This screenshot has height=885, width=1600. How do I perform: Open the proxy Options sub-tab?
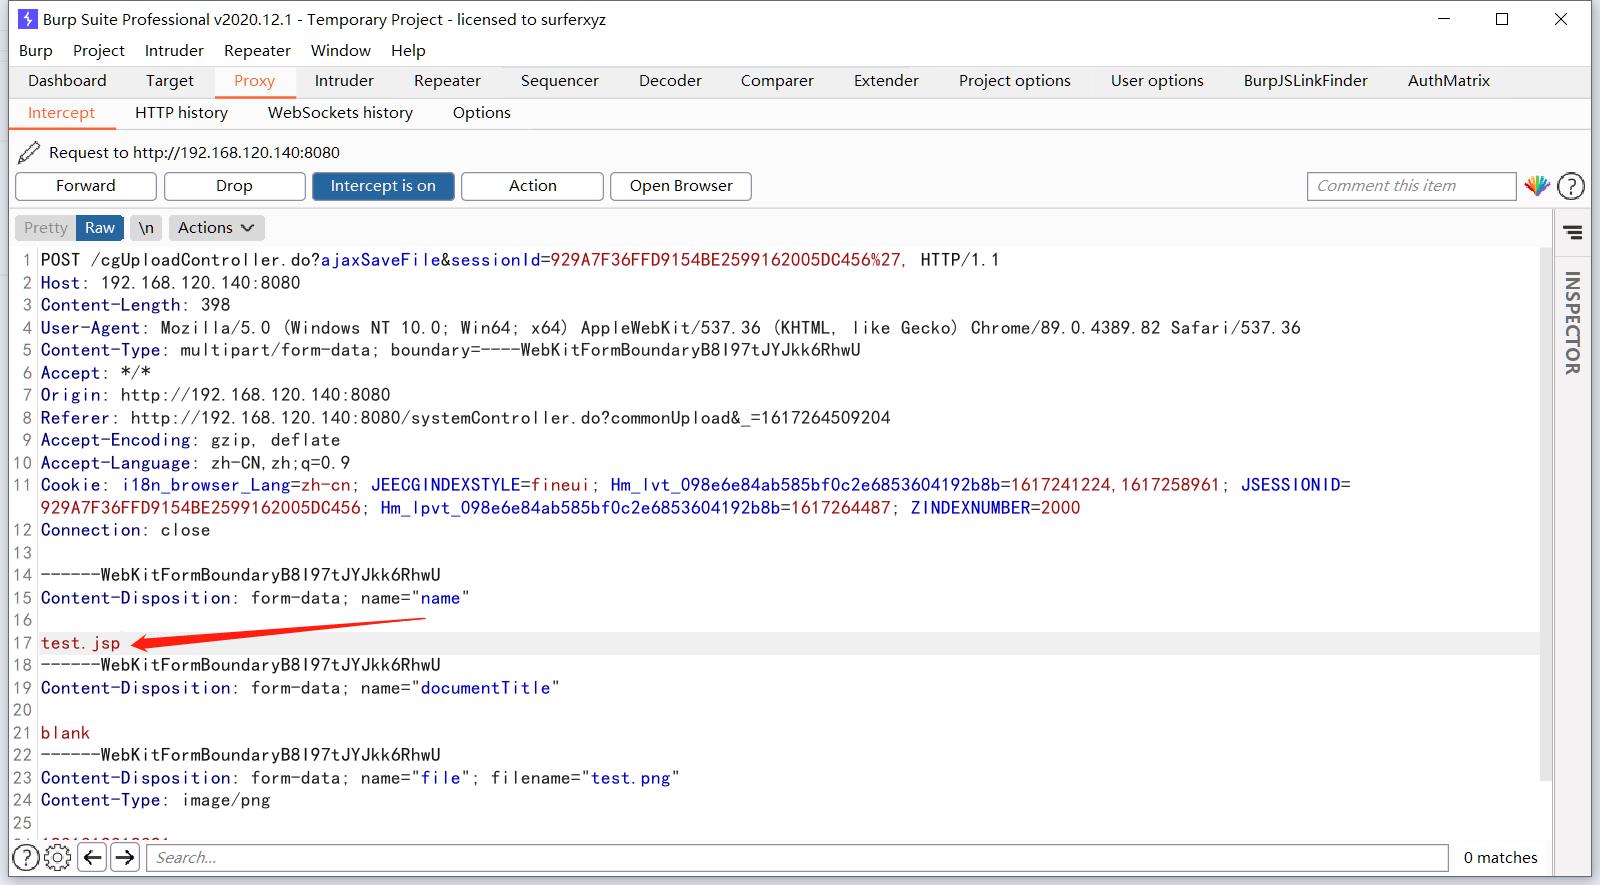pyautogui.click(x=482, y=113)
